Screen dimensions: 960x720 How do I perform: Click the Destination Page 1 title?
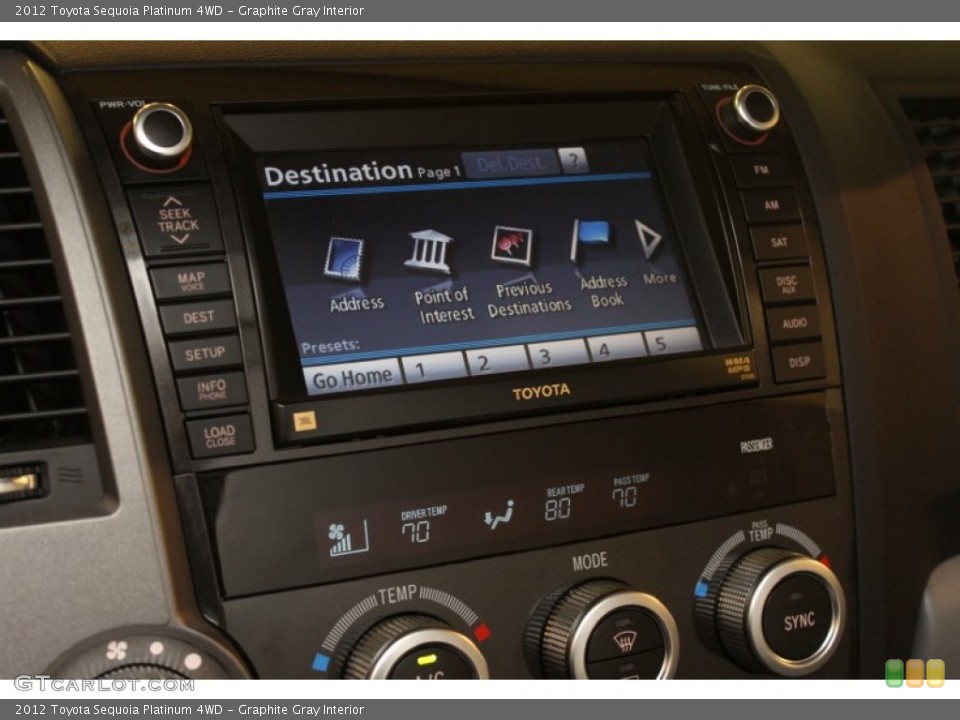coord(362,173)
